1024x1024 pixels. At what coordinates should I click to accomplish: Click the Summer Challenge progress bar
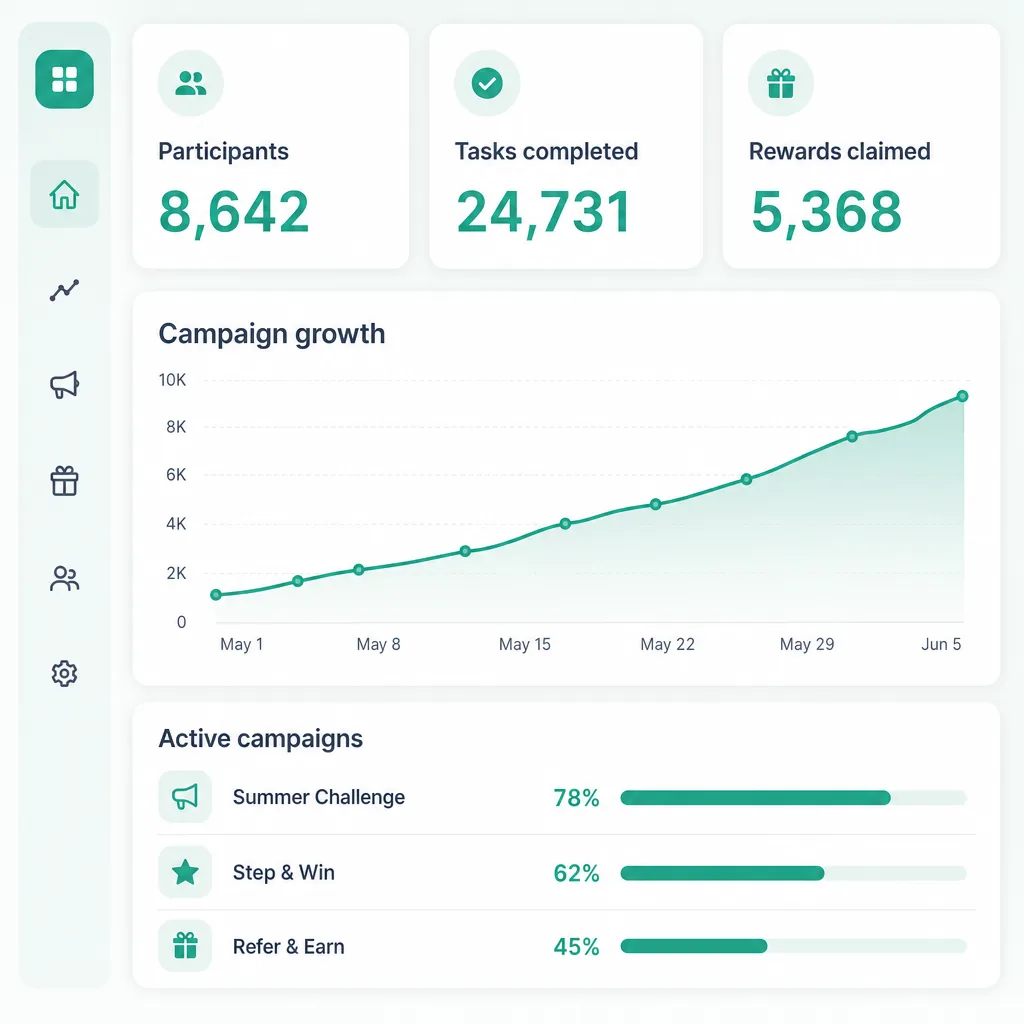(793, 797)
